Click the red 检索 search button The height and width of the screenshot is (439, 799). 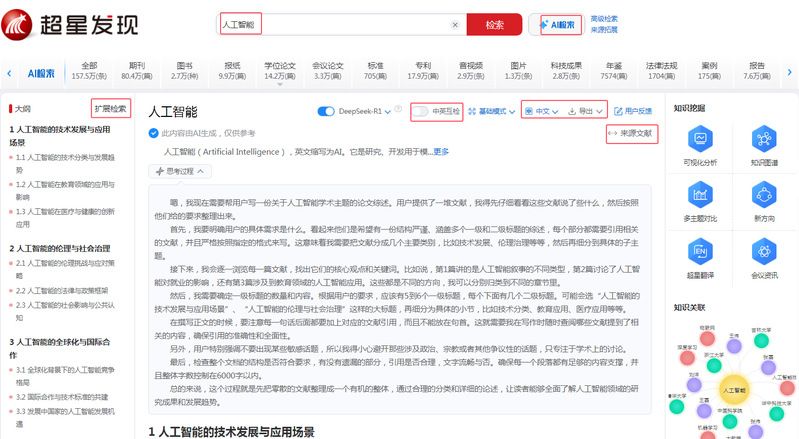(x=493, y=25)
